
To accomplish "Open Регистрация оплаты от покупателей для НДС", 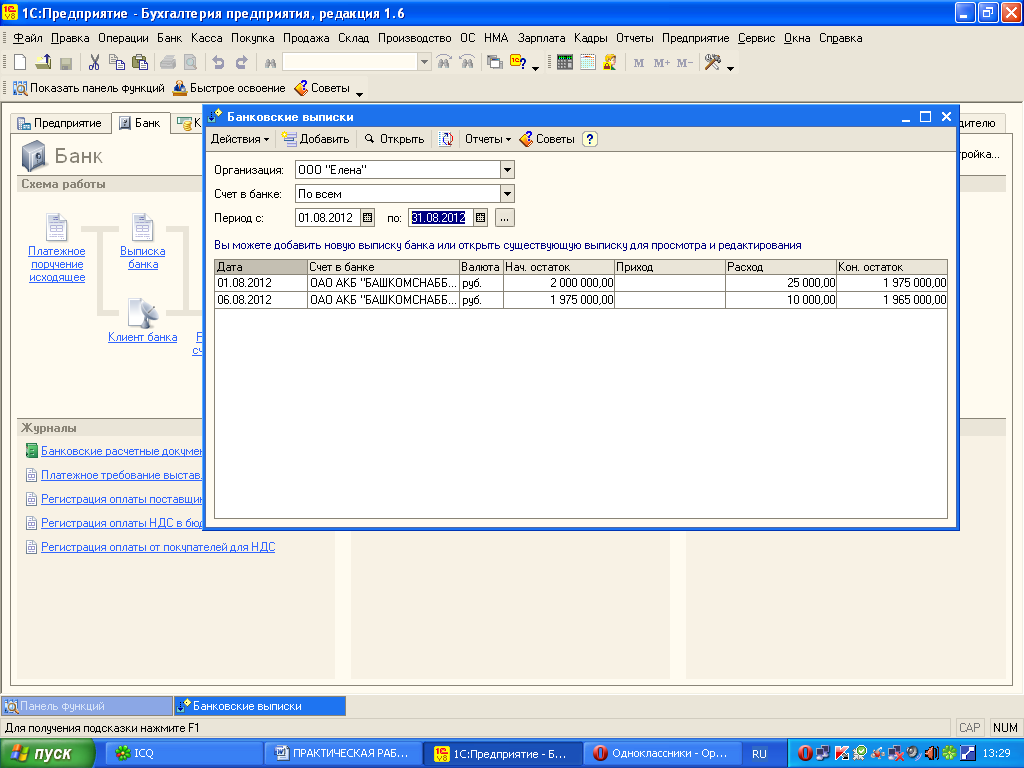I will (158, 547).
